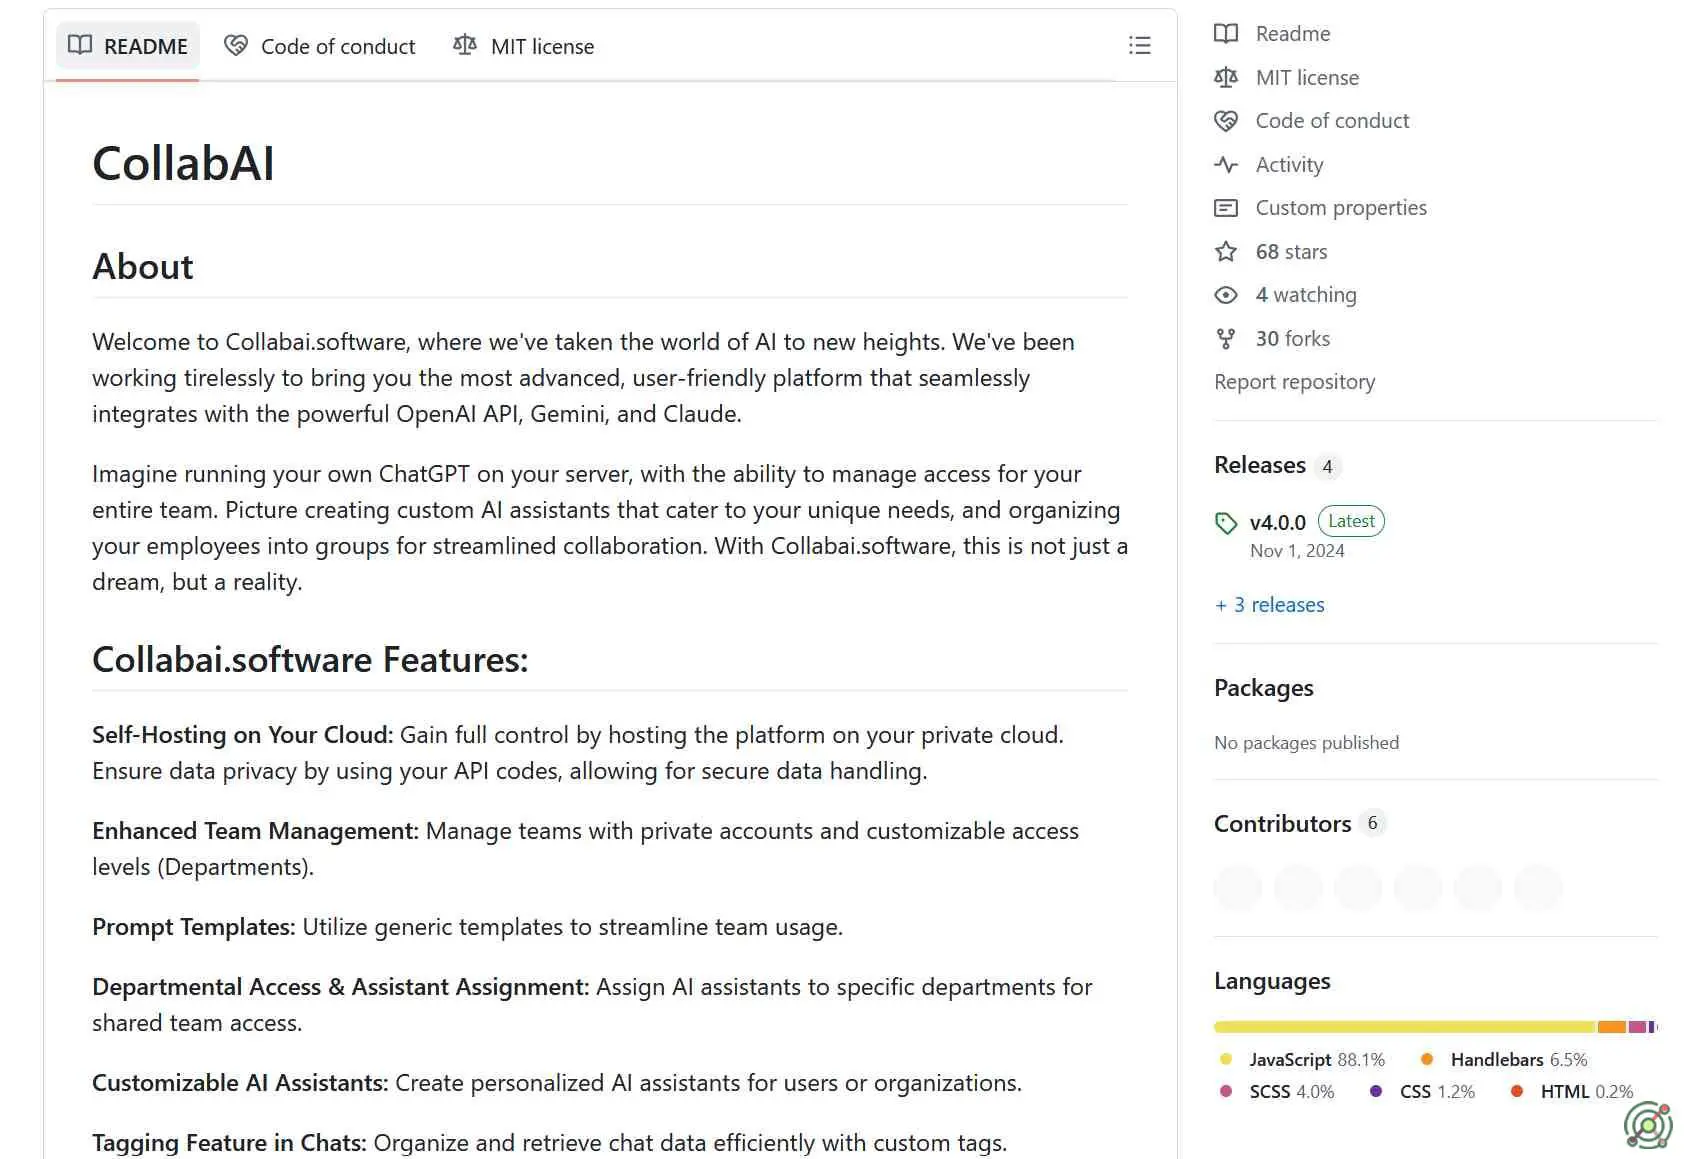Switch to the MIT license tab
Viewport: 1684px width, 1159px height.
[524, 46]
